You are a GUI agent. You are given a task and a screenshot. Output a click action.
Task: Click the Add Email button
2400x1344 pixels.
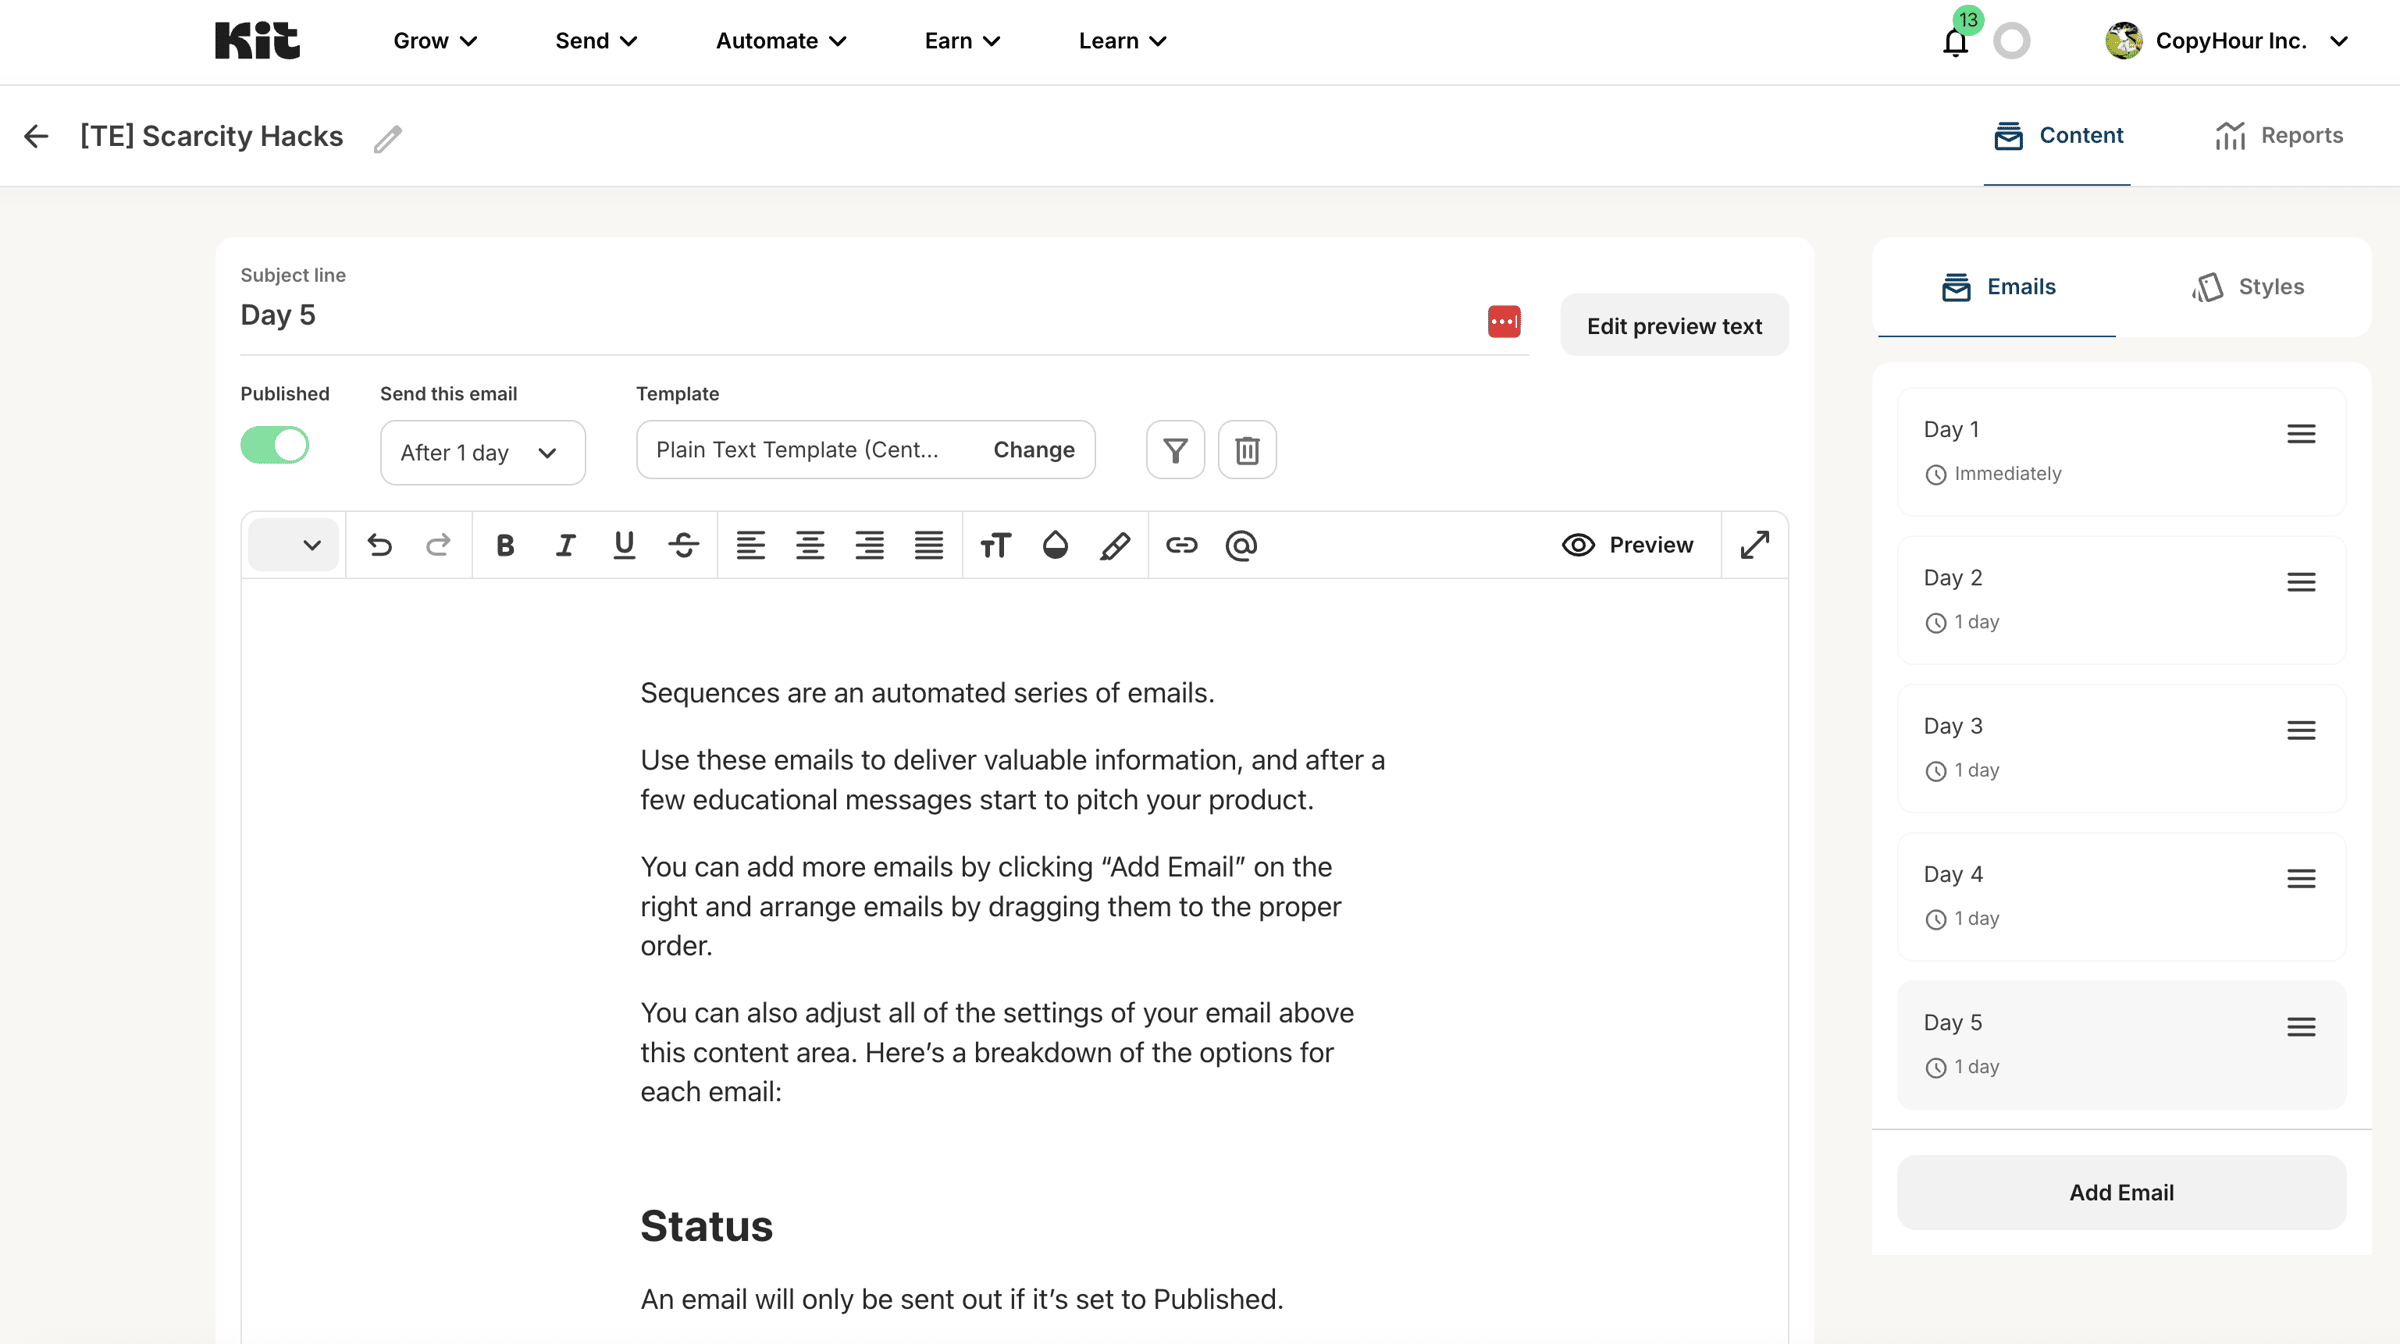pos(2121,1193)
